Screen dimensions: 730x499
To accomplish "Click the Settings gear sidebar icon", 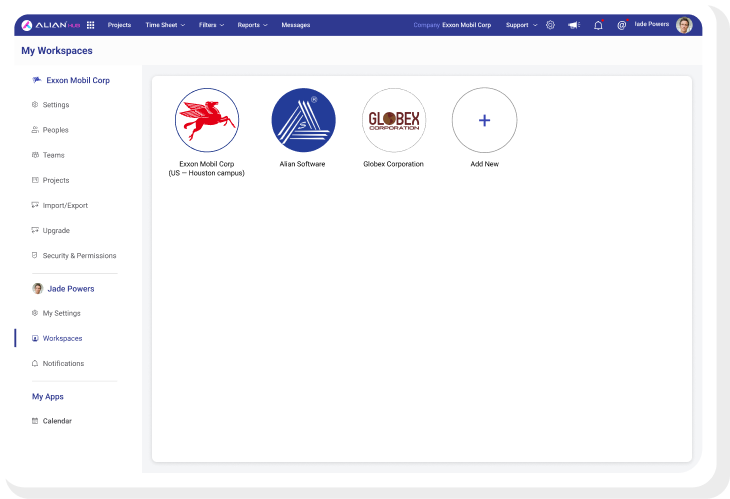I will (35, 105).
